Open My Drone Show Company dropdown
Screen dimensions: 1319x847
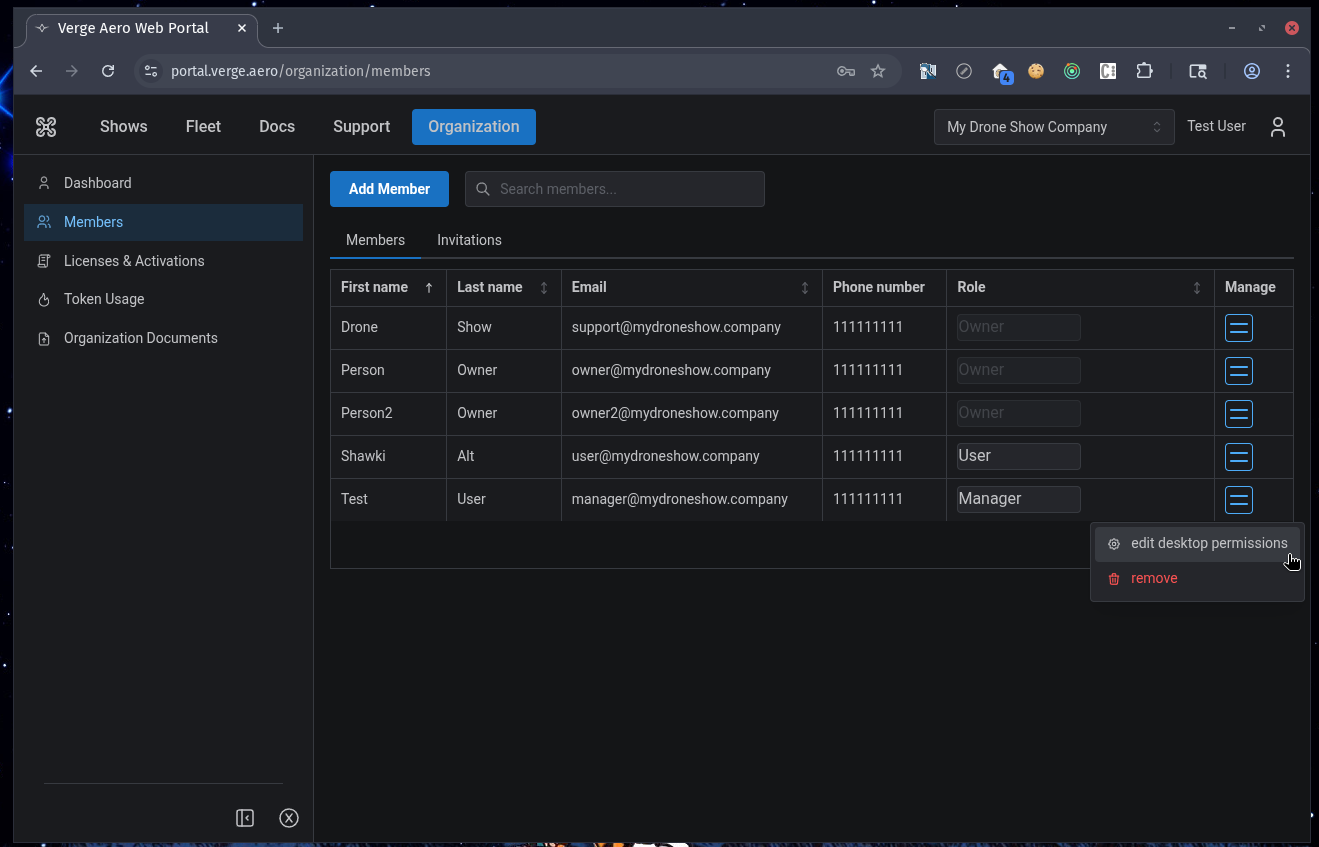click(x=1053, y=127)
